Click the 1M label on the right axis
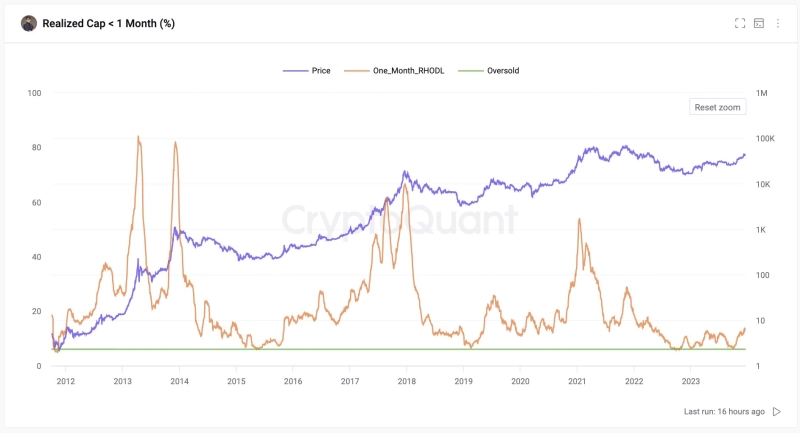The width and height of the screenshot is (800, 433). 762,93
